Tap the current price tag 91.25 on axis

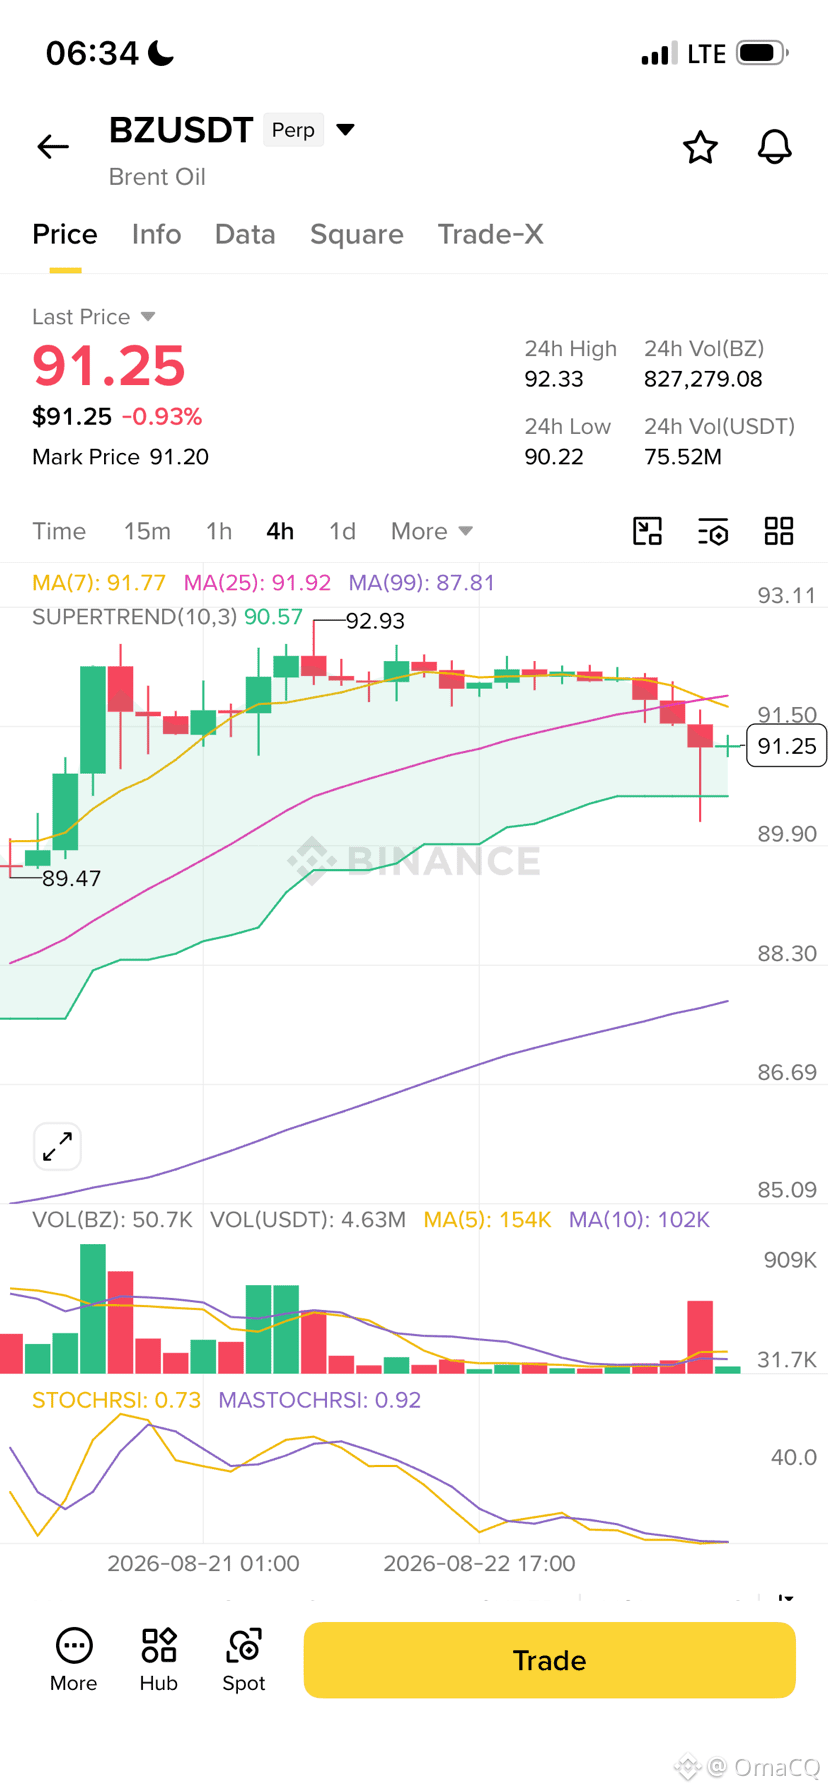point(787,746)
